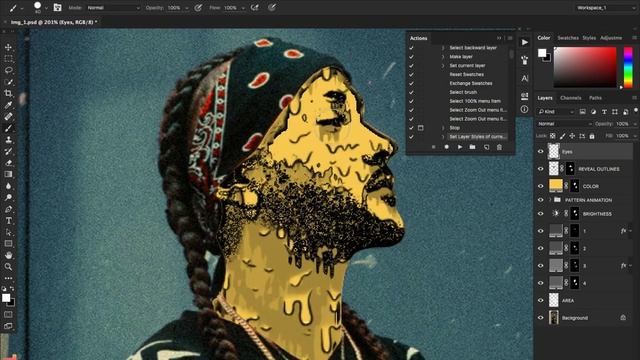Hide the REVEAL OUTLINES layer
This screenshot has height=360, width=640.
[541, 169]
